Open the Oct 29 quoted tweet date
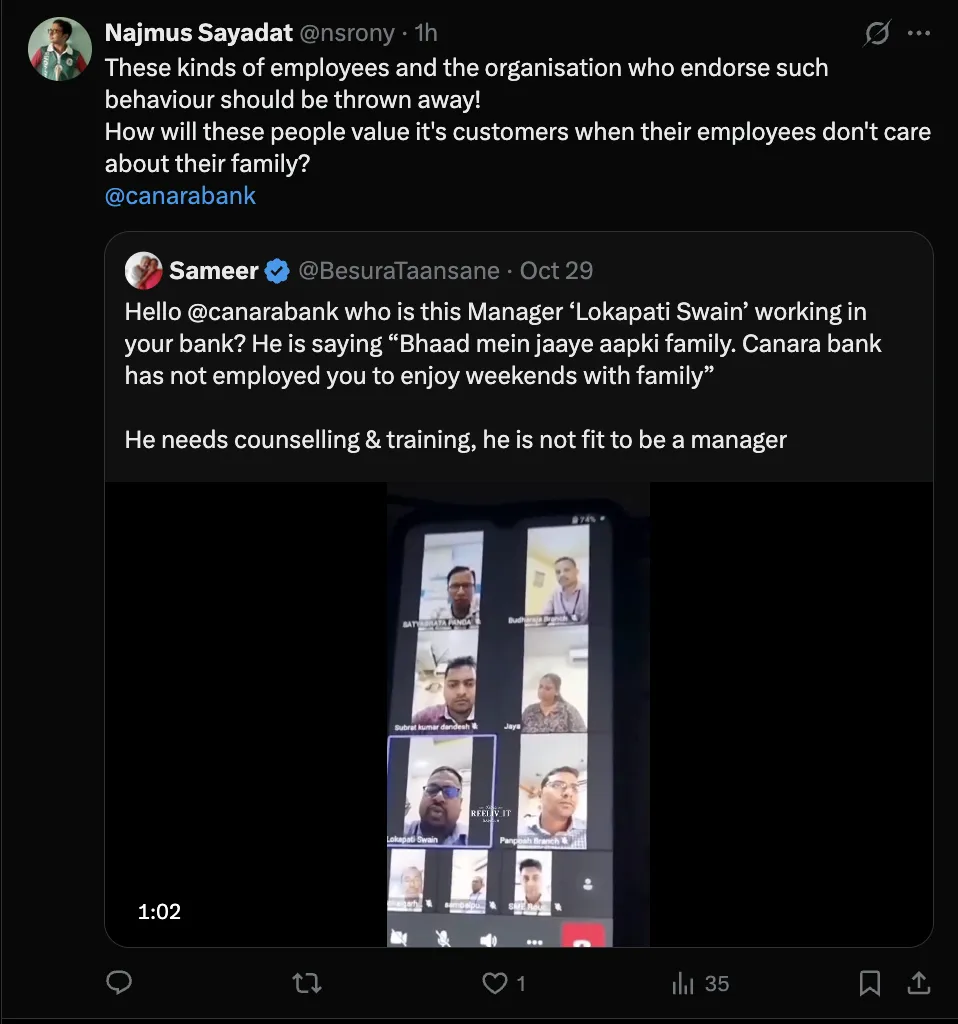 click(557, 271)
